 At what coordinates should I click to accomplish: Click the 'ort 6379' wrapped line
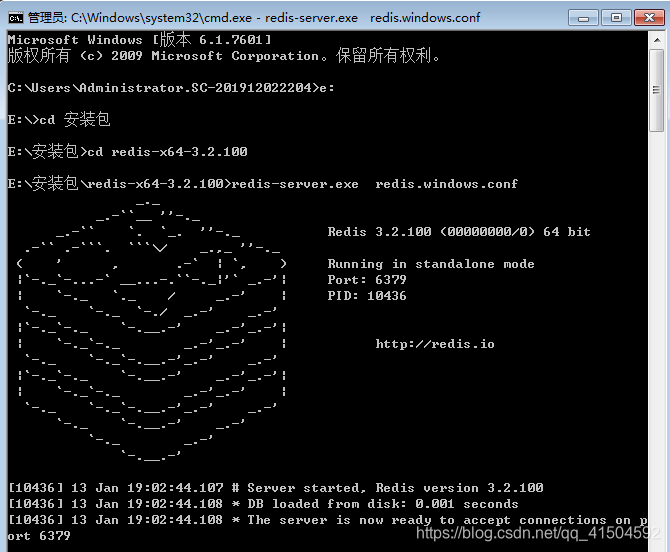39,536
